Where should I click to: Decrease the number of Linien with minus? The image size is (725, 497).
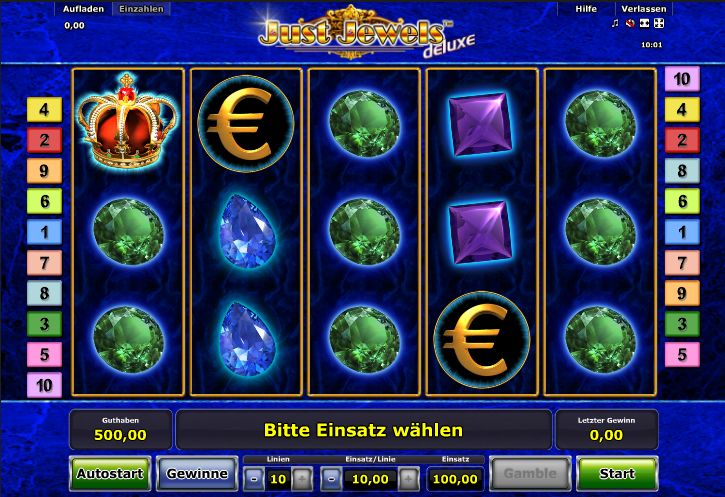tap(254, 479)
